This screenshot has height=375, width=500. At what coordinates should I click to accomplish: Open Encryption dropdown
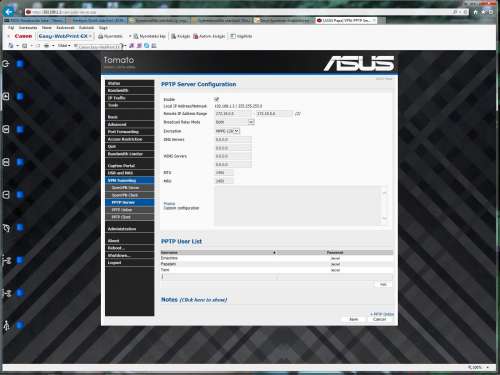227,131
